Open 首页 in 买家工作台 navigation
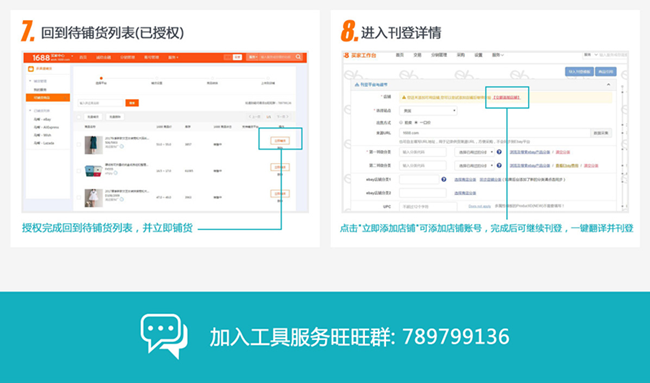This screenshot has width=650, height=383. click(400, 55)
